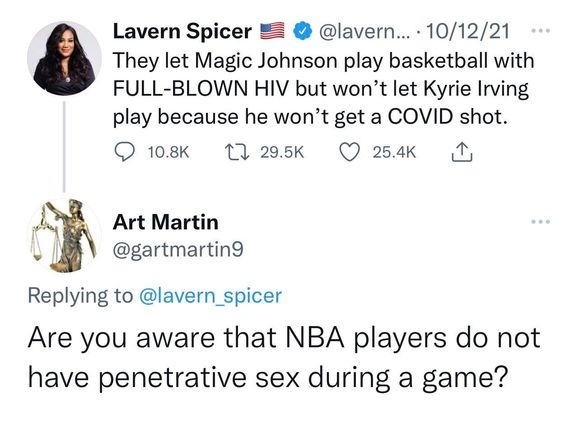The width and height of the screenshot is (580, 424).
Task: Open the share upload icon
Action: tap(462, 152)
